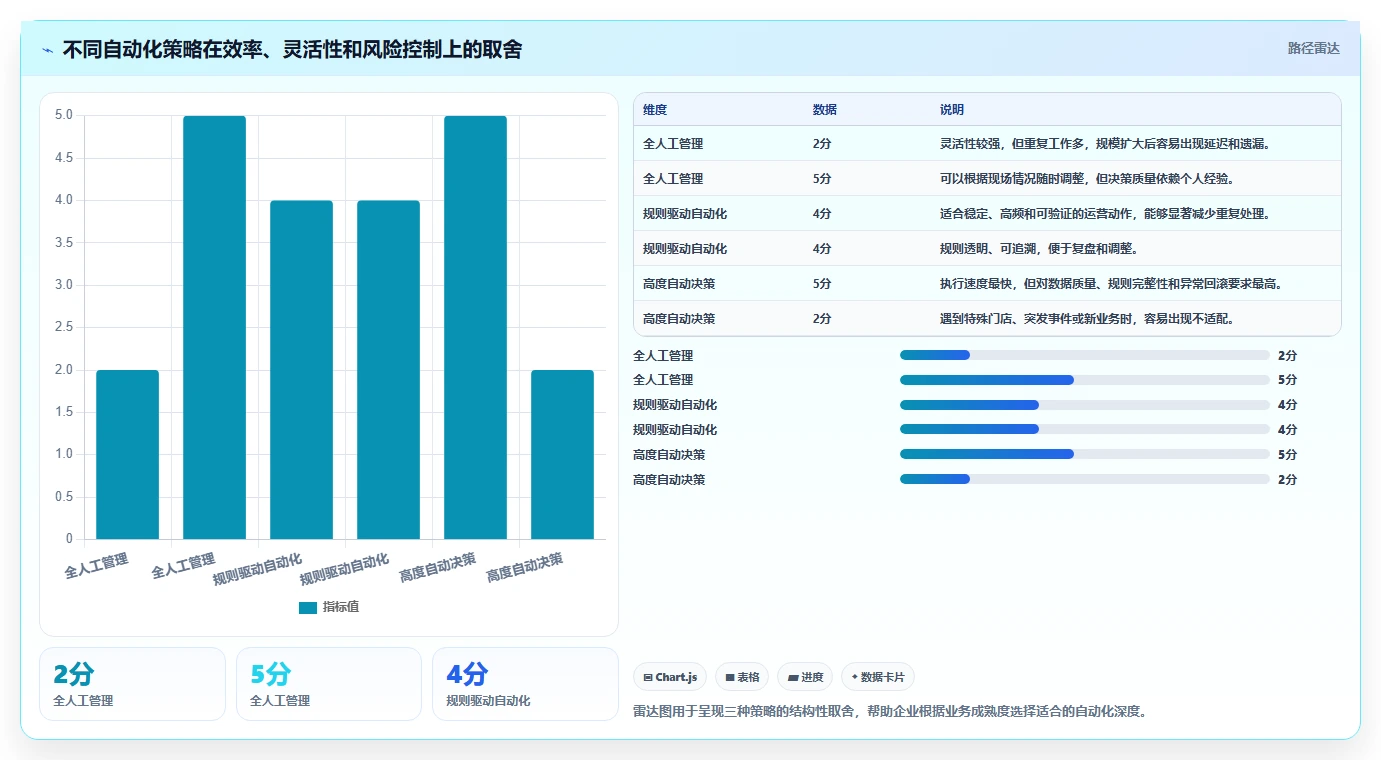This screenshot has height=760, width=1381.
Task: Select the 全人工管理 bar with value 5
Action: pos(214,328)
